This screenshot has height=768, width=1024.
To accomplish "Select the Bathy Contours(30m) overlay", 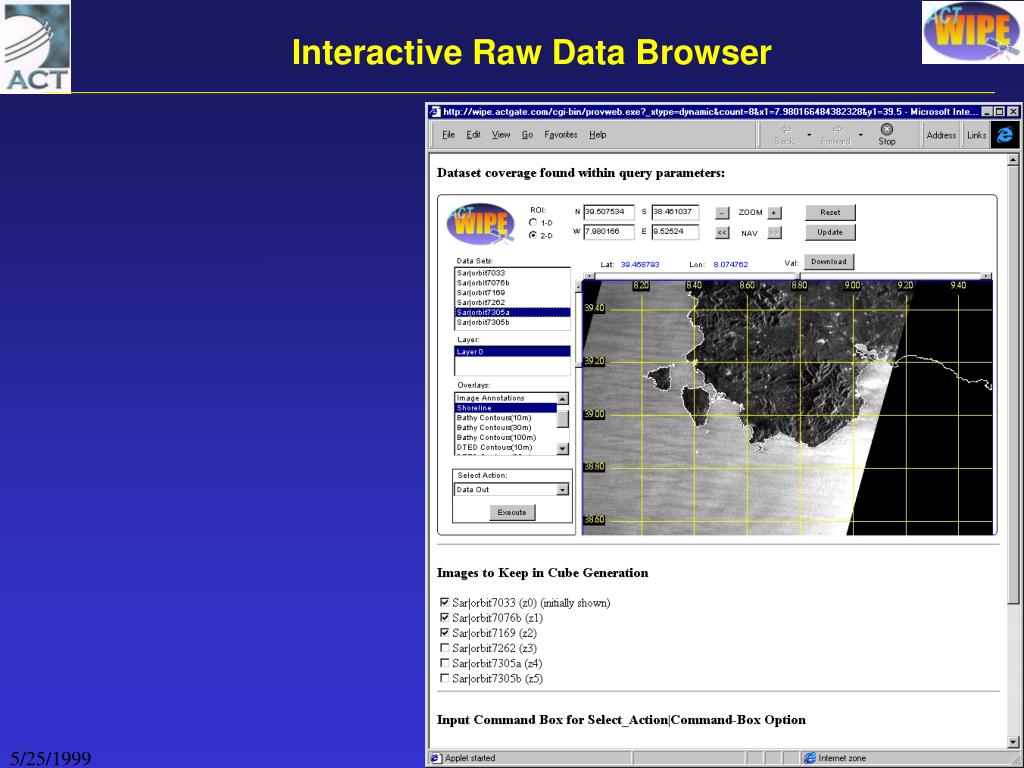I will [505, 428].
